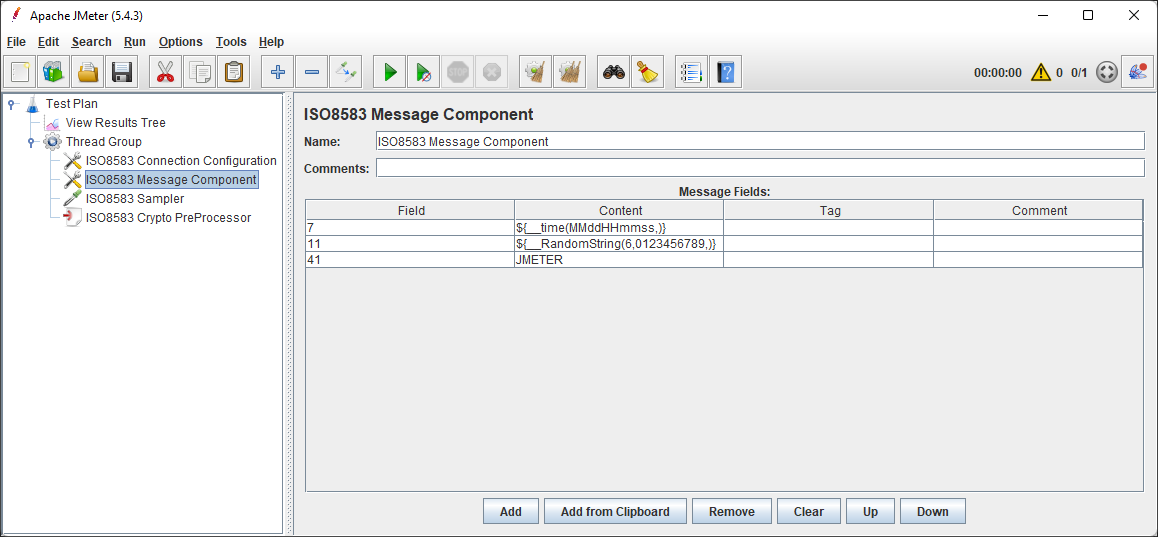Select the field 41 cell

click(411, 260)
